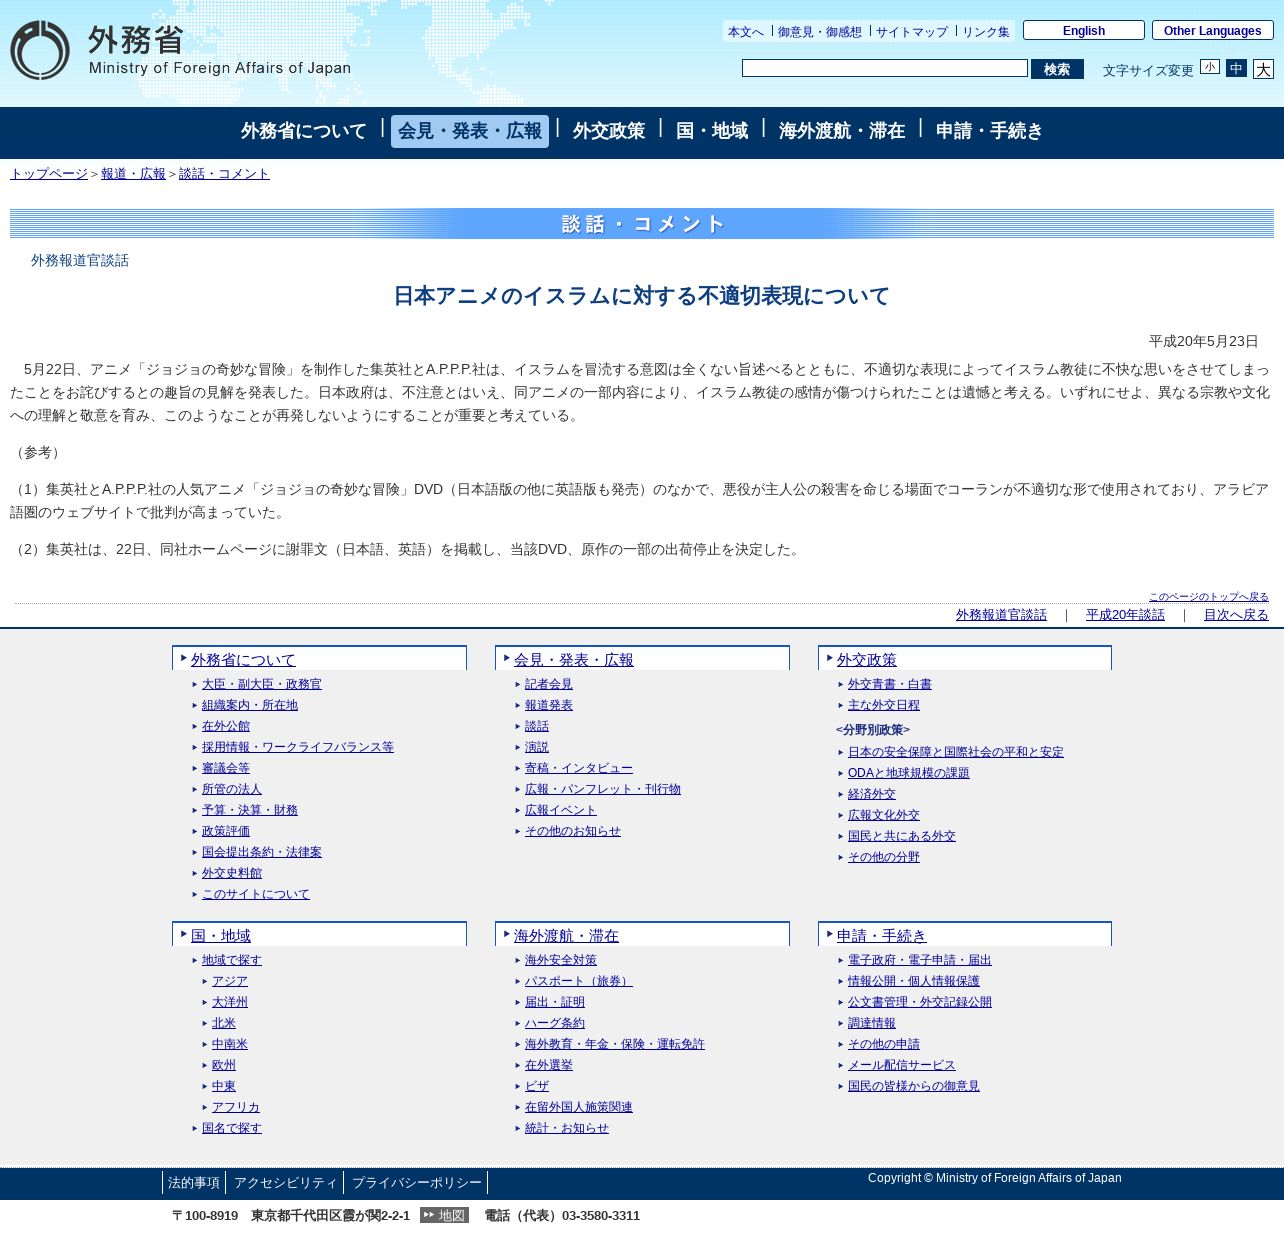Open 採用情報・ワークライフバランス等 link
This screenshot has height=1237, width=1284.
point(298,747)
